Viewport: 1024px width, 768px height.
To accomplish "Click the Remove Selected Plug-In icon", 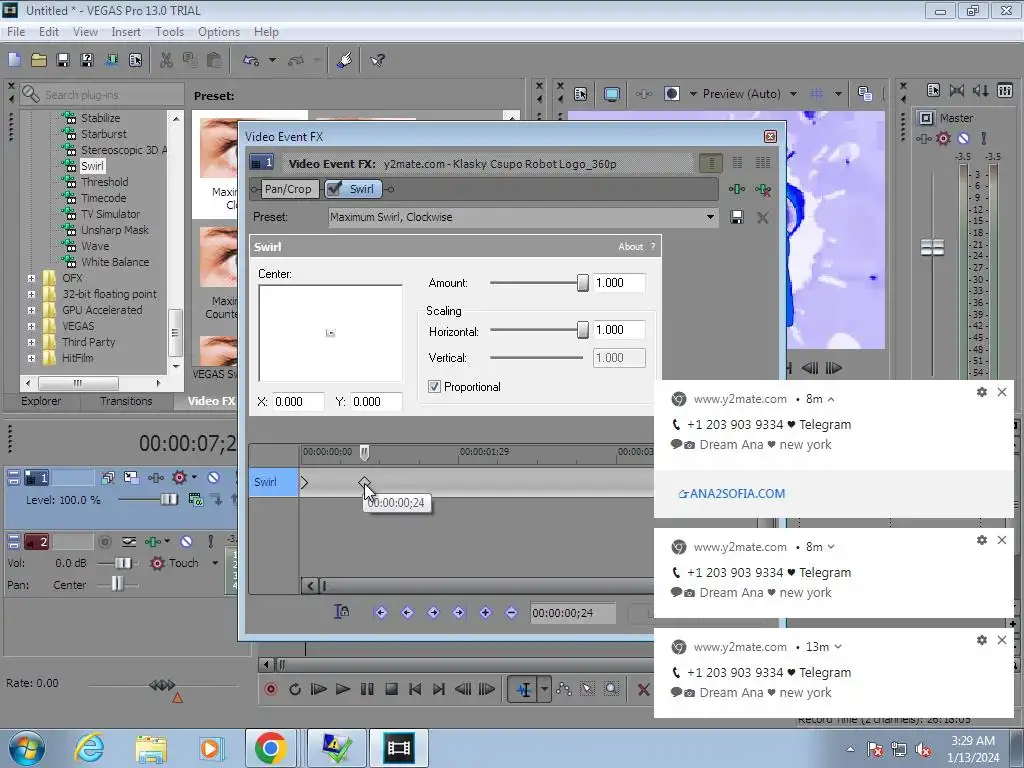I will tap(763, 189).
